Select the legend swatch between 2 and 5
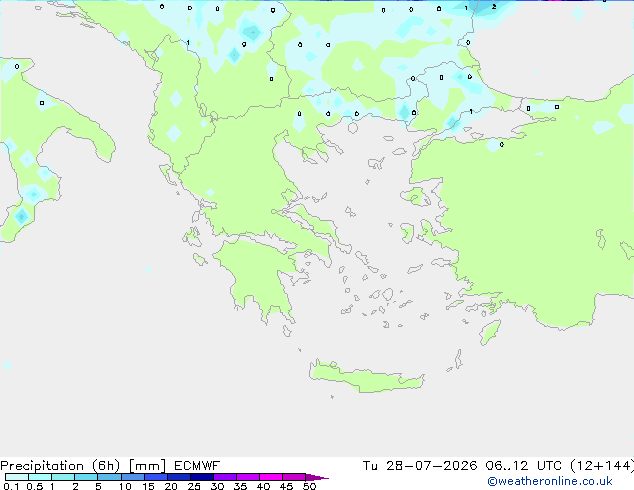The height and width of the screenshot is (490, 634). (x=86, y=477)
